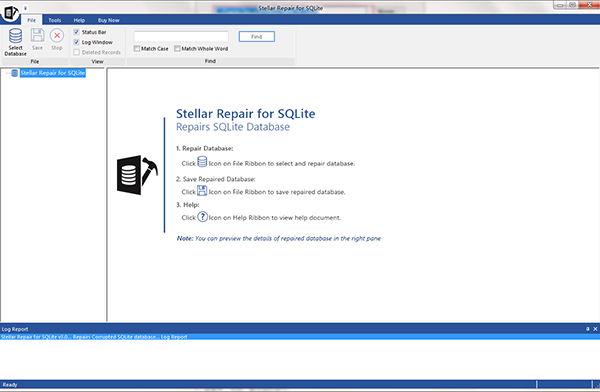Viewport: 600px width, 392px height.
Task: Click the pin icon on Log Report panel
Action: click(x=588, y=329)
